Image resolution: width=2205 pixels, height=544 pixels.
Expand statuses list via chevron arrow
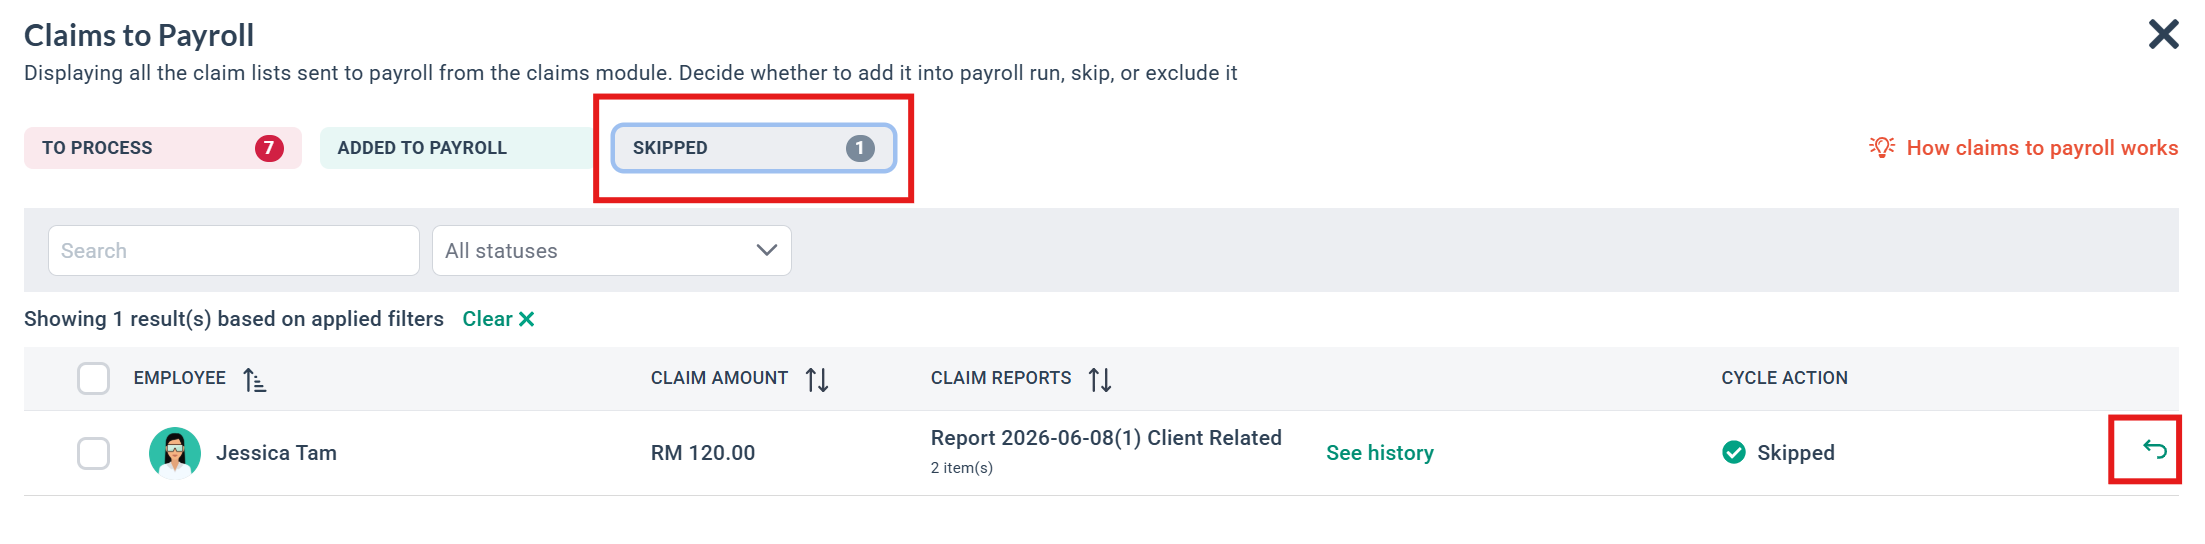(766, 250)
